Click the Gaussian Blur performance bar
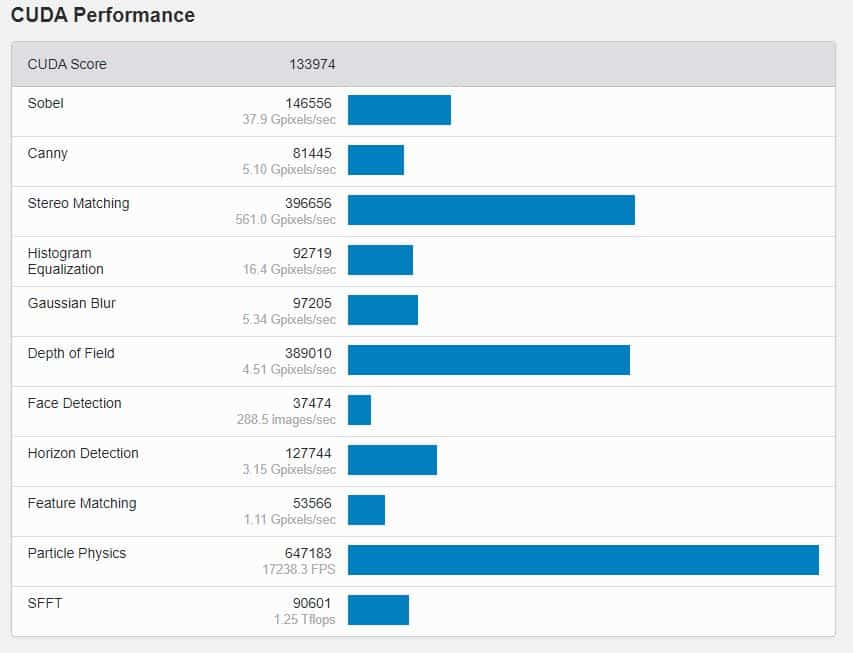853x653 pixels. click(383, 310)
